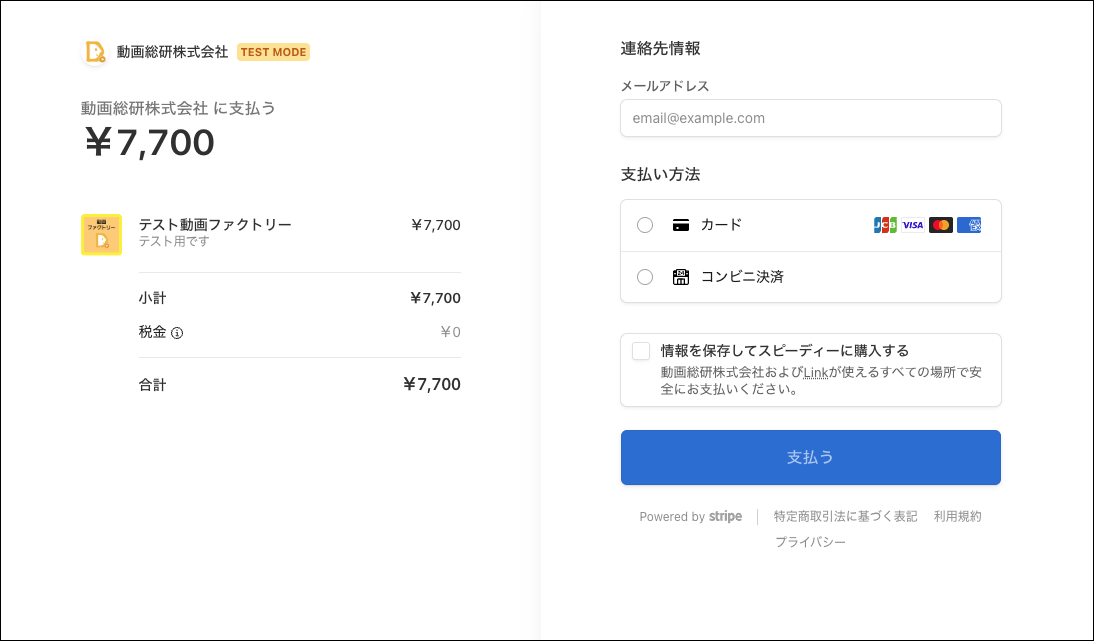This screenshot has width=1094, height=641.
Task: Click the Mastercard brand icon
Action: 940,225
